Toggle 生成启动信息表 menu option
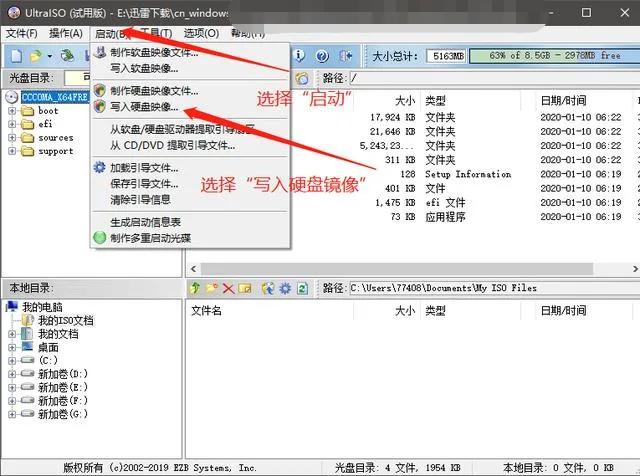 pyautogui.click(x=190, y=222)
